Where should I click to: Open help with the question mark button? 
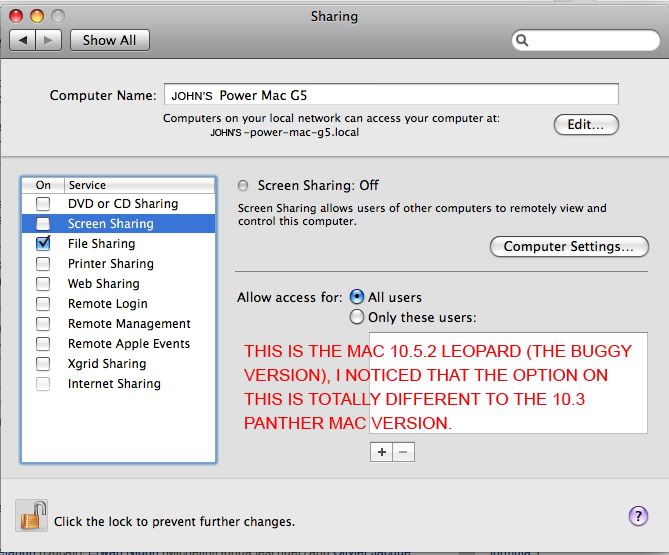tap(638, 516)
